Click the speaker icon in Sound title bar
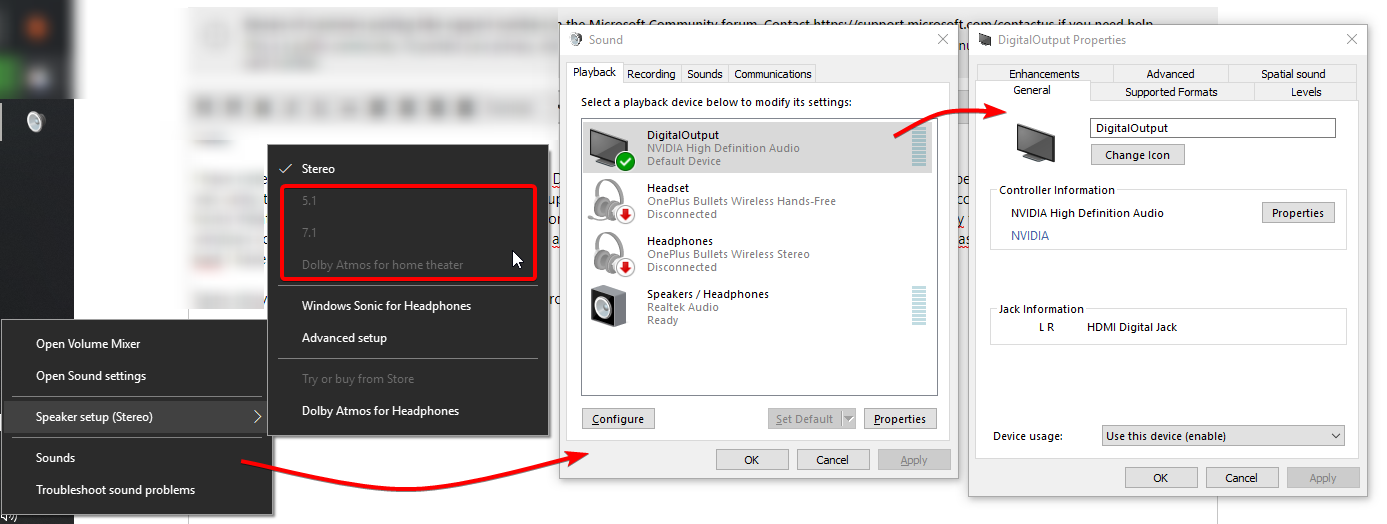 [x=575, y=40]
